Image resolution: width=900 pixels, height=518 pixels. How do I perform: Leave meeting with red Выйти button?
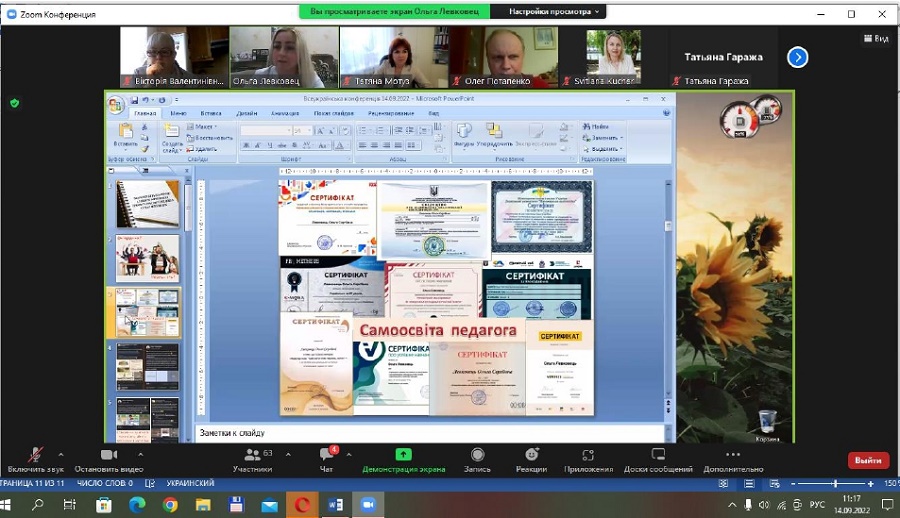[x=868, y=460]
